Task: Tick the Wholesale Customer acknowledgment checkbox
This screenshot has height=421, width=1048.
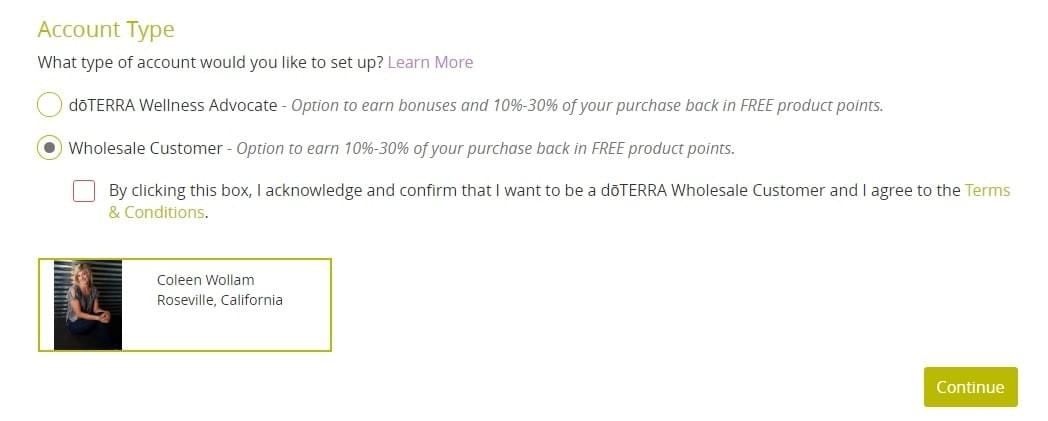Action: point(84,191)
